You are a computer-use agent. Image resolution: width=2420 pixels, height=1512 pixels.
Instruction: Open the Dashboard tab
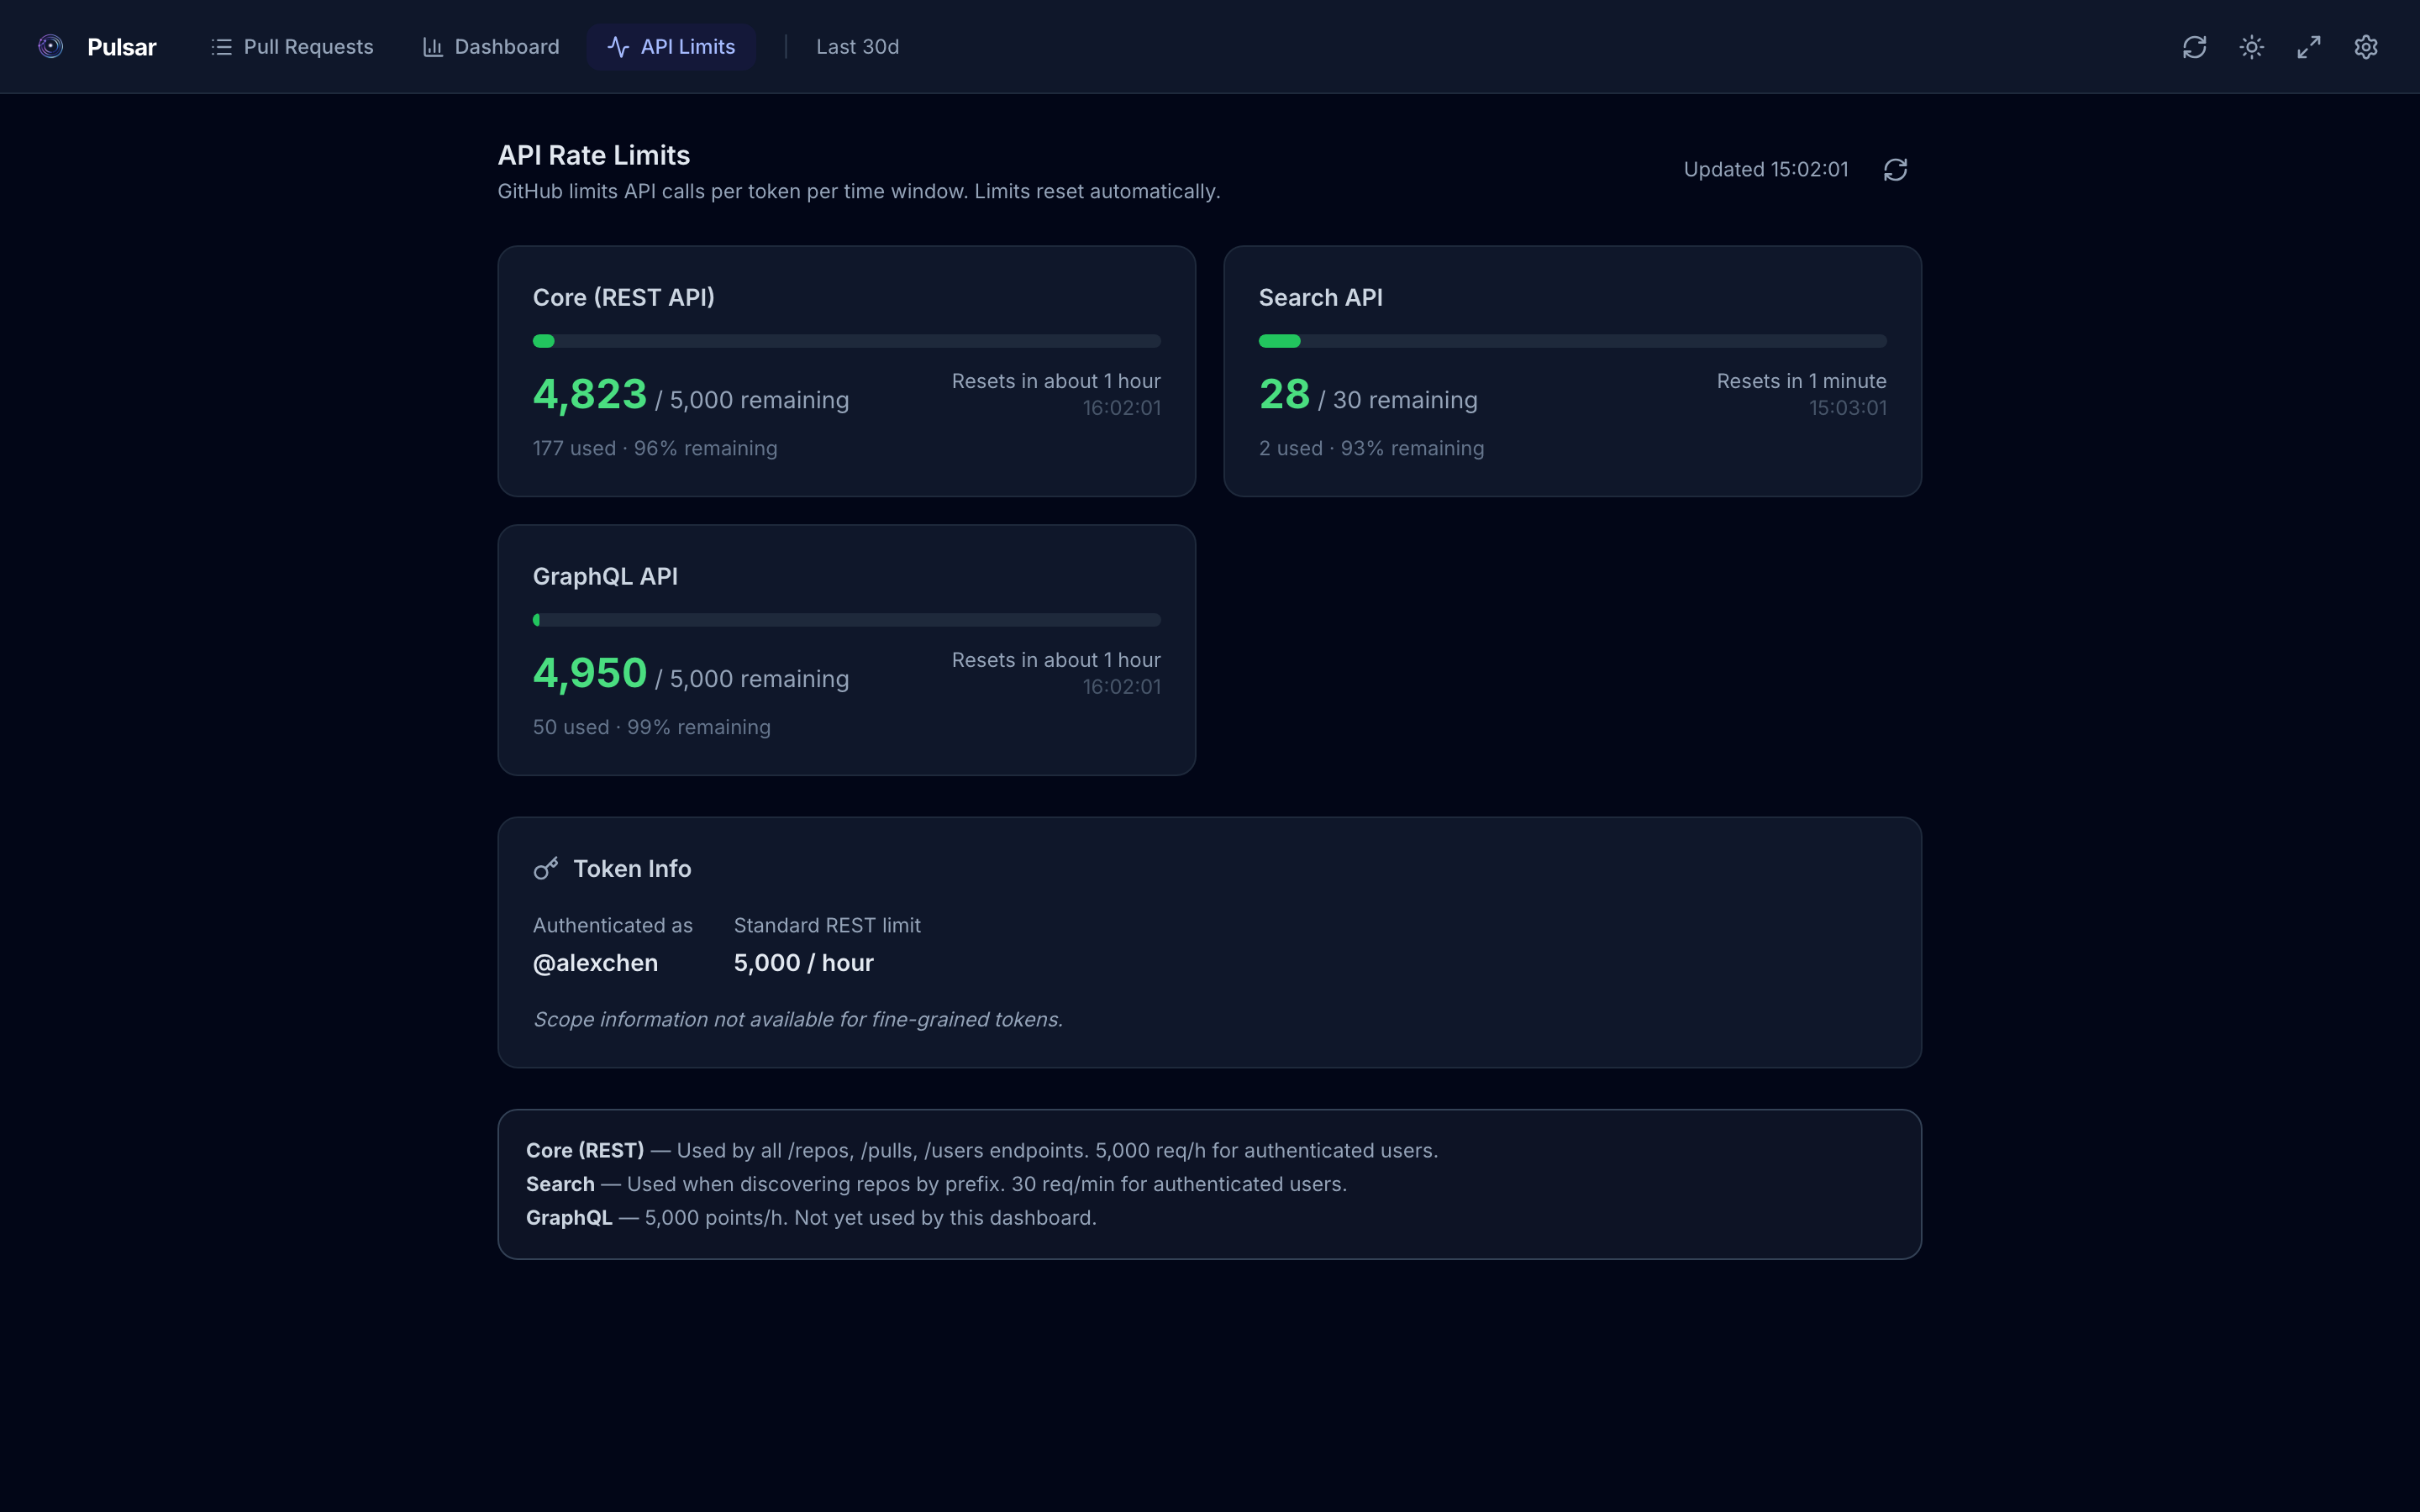pos(490,46)
